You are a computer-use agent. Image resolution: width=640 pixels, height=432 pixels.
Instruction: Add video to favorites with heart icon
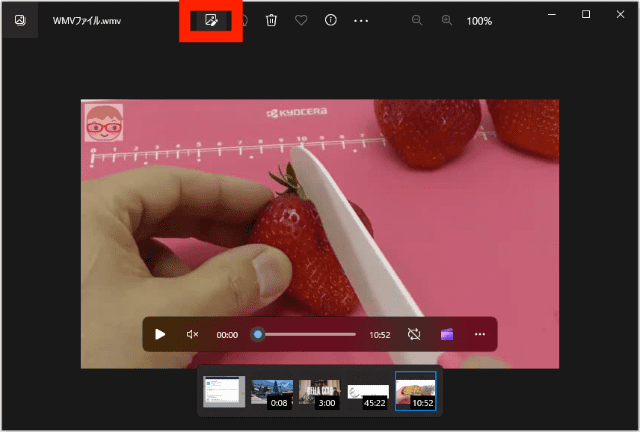pyautogui.click(x=301, y=20)
